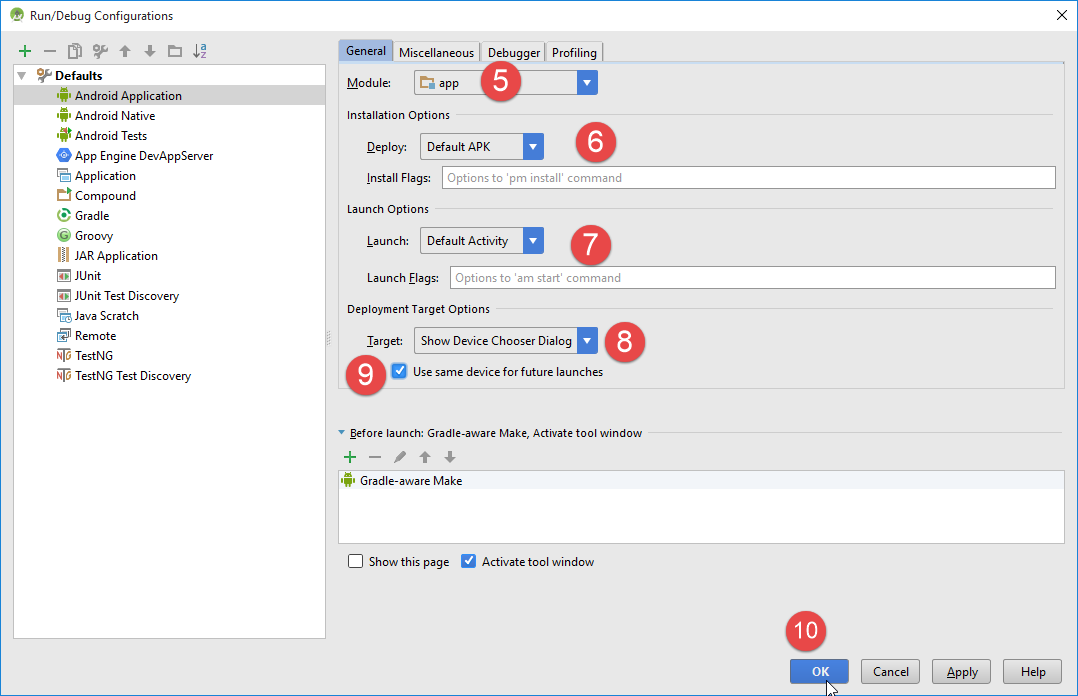Click the sort alphabetically icon

tap(200, 51)
